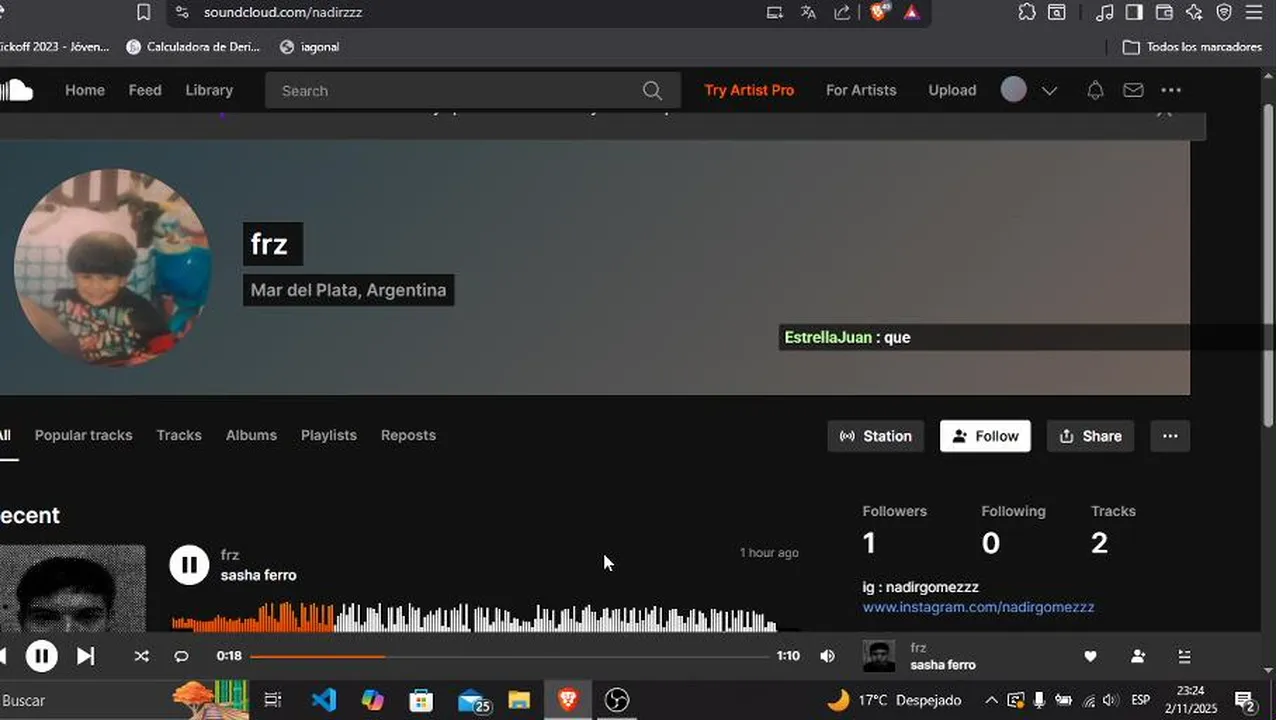
Task: Expand the user account dropdown chevron
Action: click(1049, 91)
